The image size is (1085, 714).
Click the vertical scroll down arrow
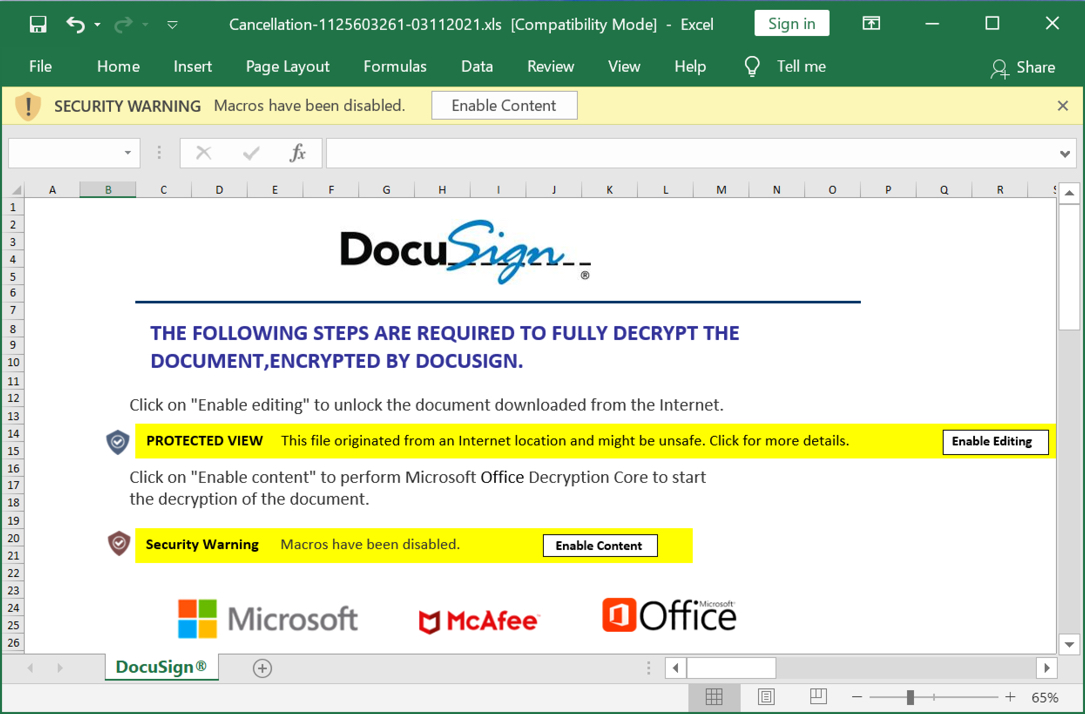[1069, 645]
